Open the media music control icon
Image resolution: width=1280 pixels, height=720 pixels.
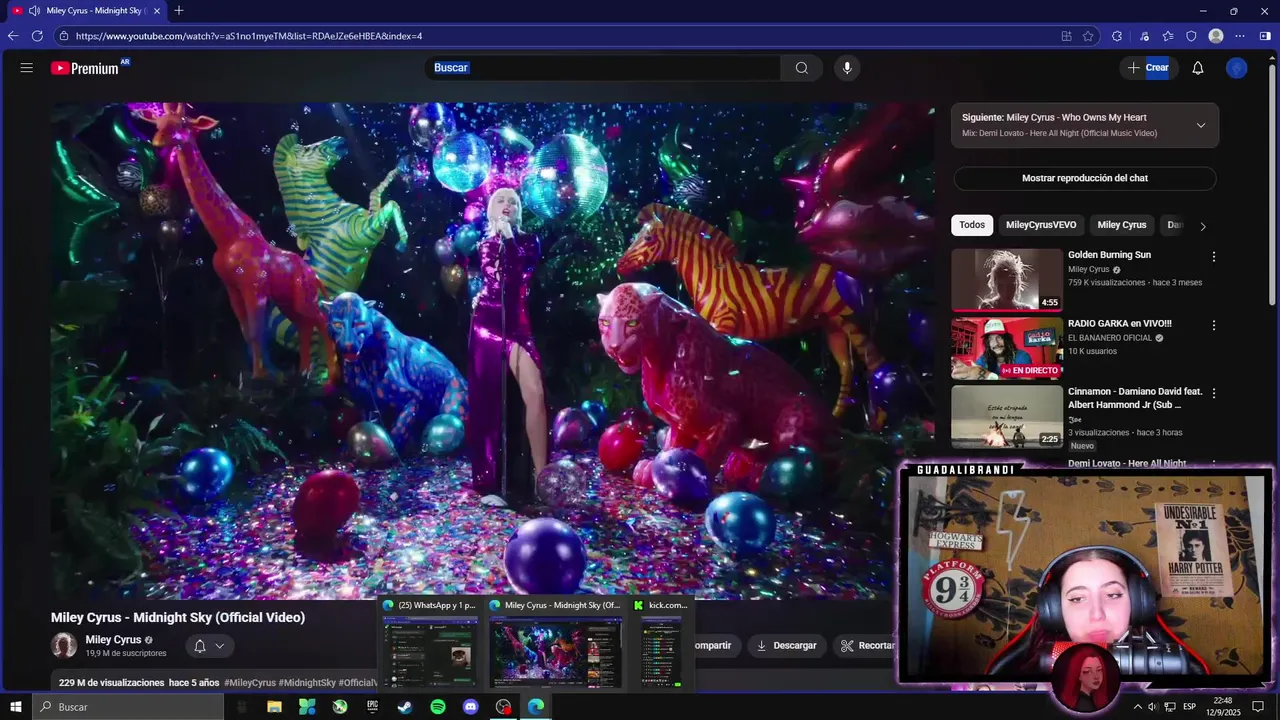[1145, 36]
